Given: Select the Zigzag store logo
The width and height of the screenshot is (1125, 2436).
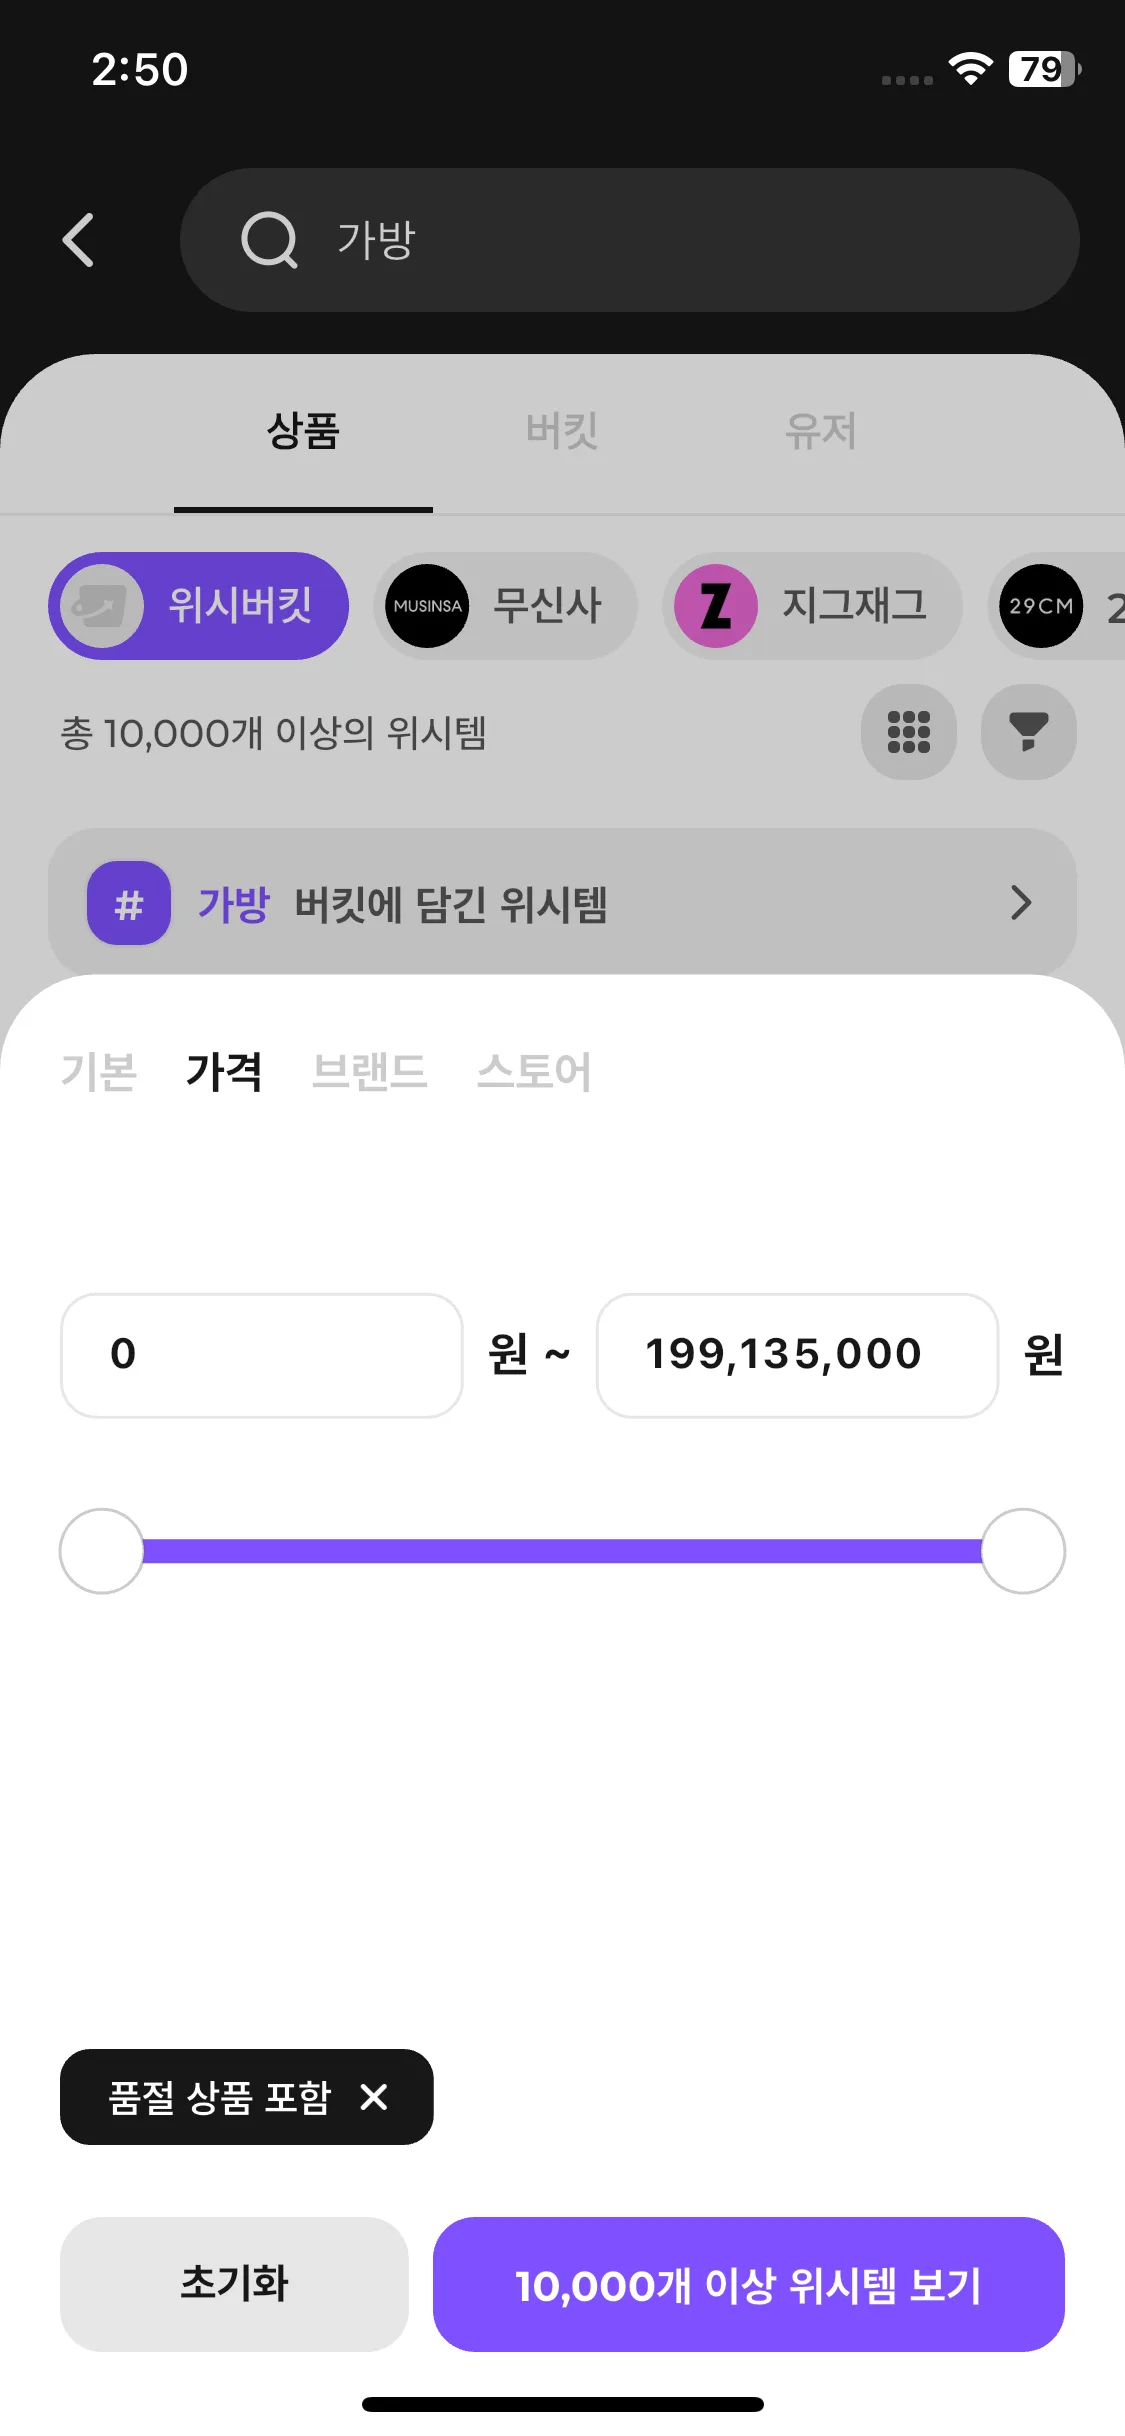Looking at the screenshot, I should (716, 606).
